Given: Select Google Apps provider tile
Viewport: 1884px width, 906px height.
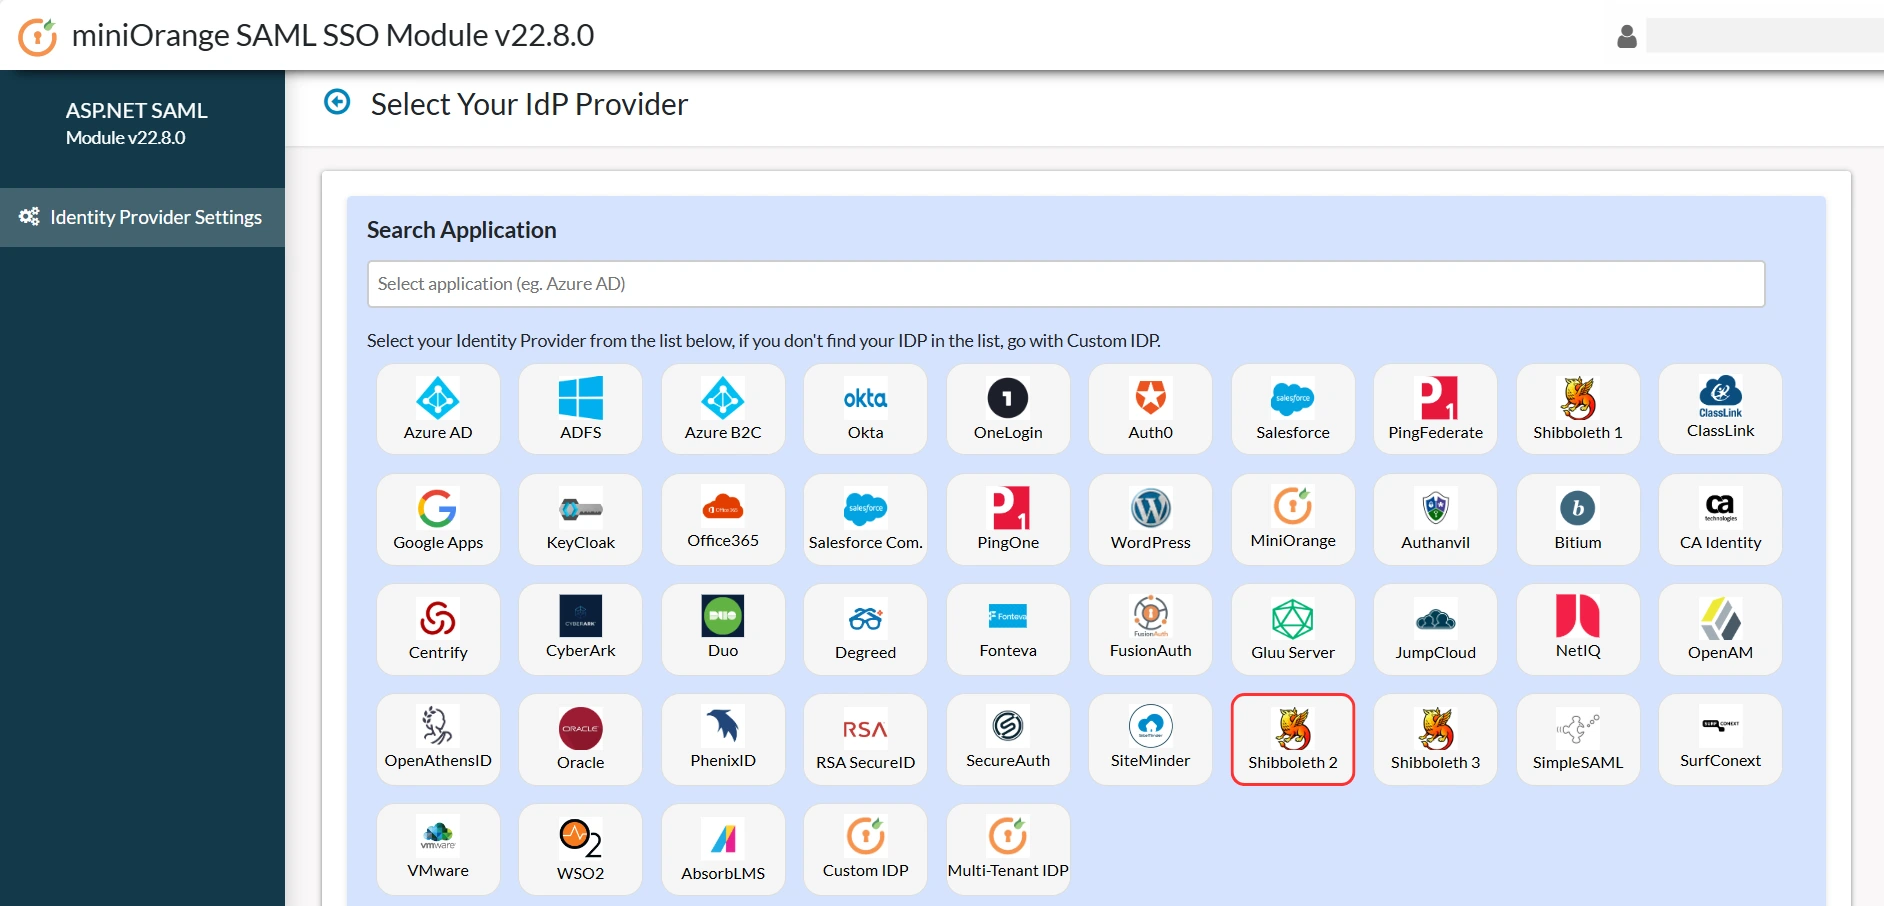Looking at the screenshot, I should (x=438, y=519).
